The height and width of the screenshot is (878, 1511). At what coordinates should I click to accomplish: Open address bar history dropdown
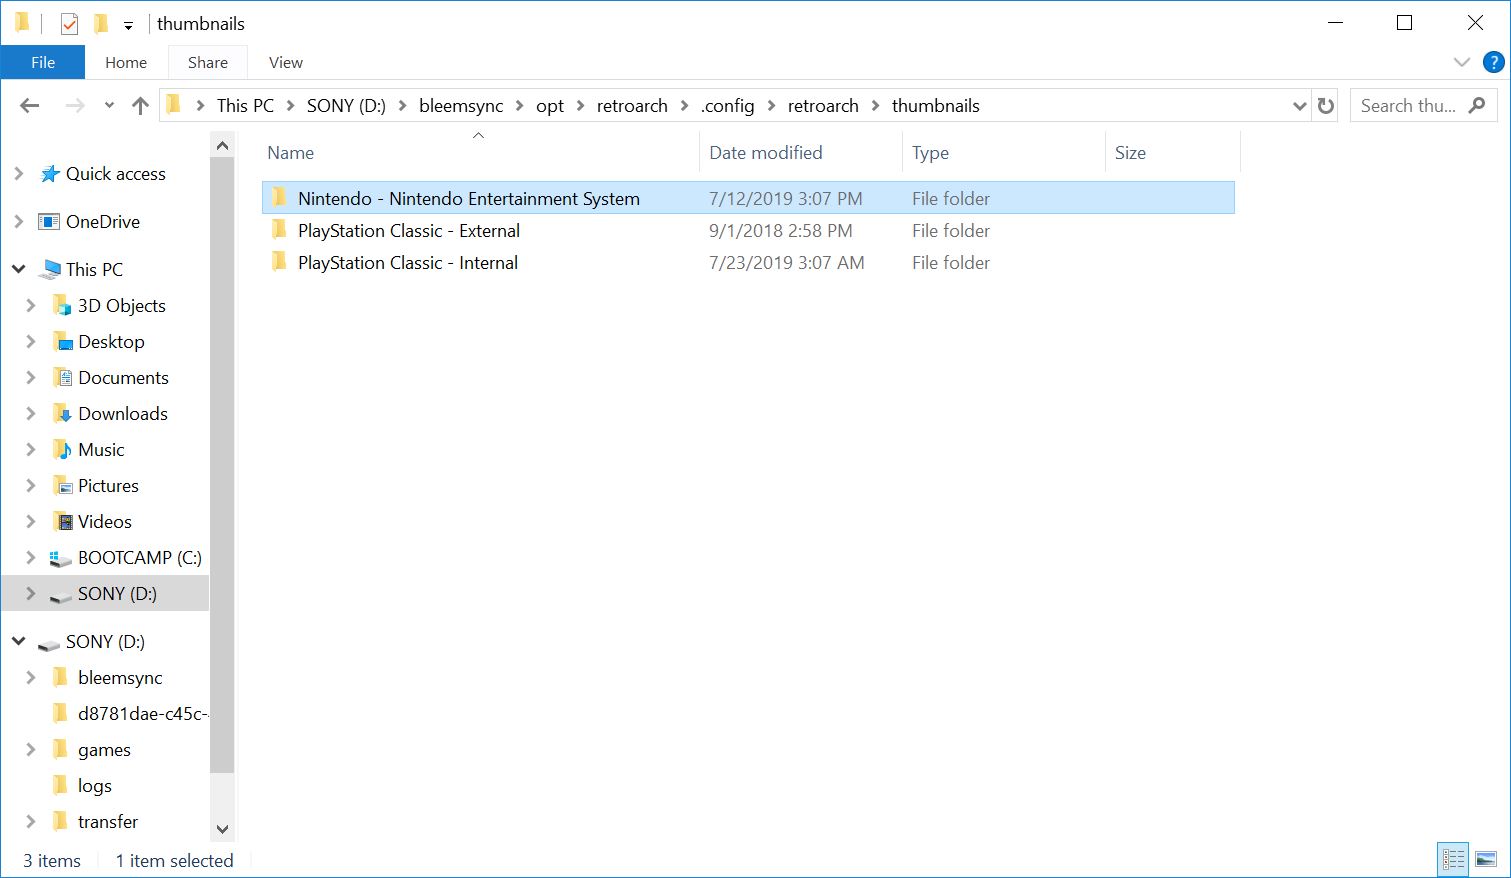[1299, 106]
